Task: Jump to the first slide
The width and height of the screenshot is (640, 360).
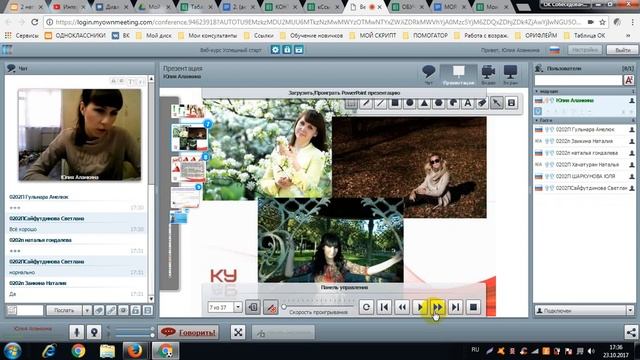Action: click(384, 307)
